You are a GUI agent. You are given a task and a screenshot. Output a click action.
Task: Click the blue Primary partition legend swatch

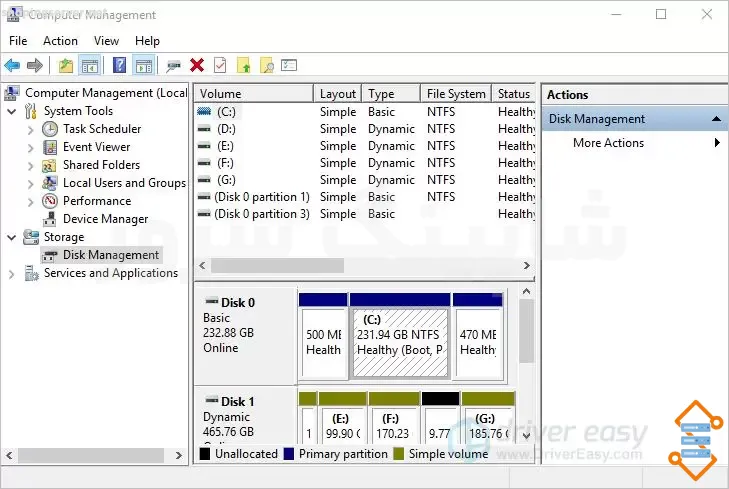tap(289, 454)
